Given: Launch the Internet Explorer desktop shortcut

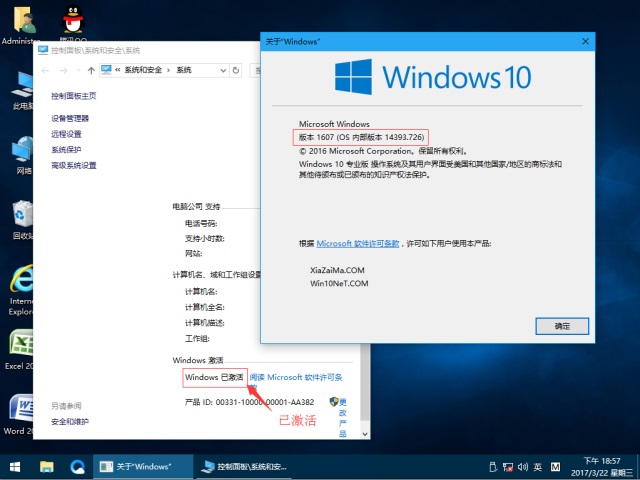Looking at the screenshot, I should coord(22,282).
